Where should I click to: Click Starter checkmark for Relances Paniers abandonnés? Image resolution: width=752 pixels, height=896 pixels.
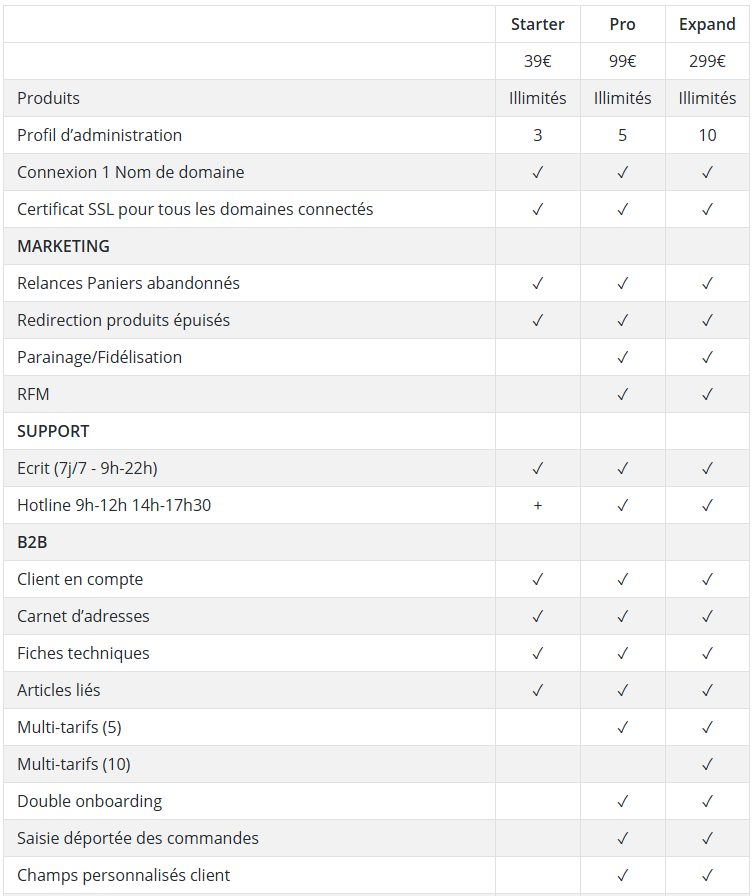click(537, 283)
